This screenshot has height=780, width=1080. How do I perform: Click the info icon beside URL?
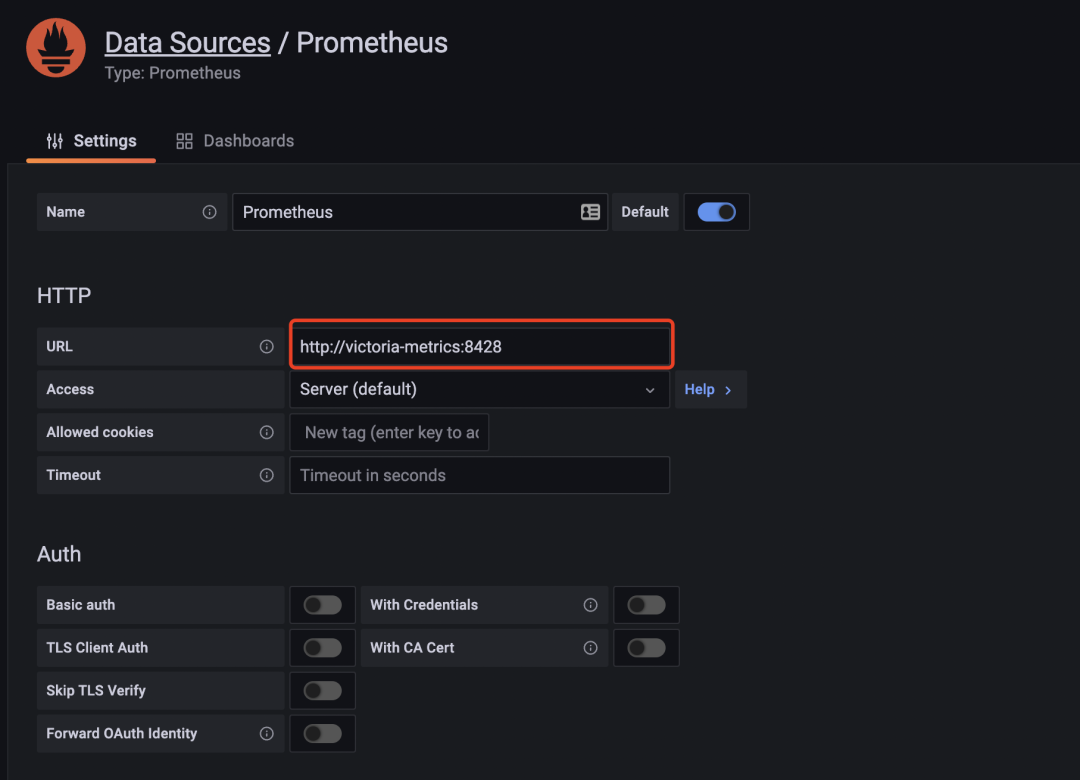[x=266, y=347]
